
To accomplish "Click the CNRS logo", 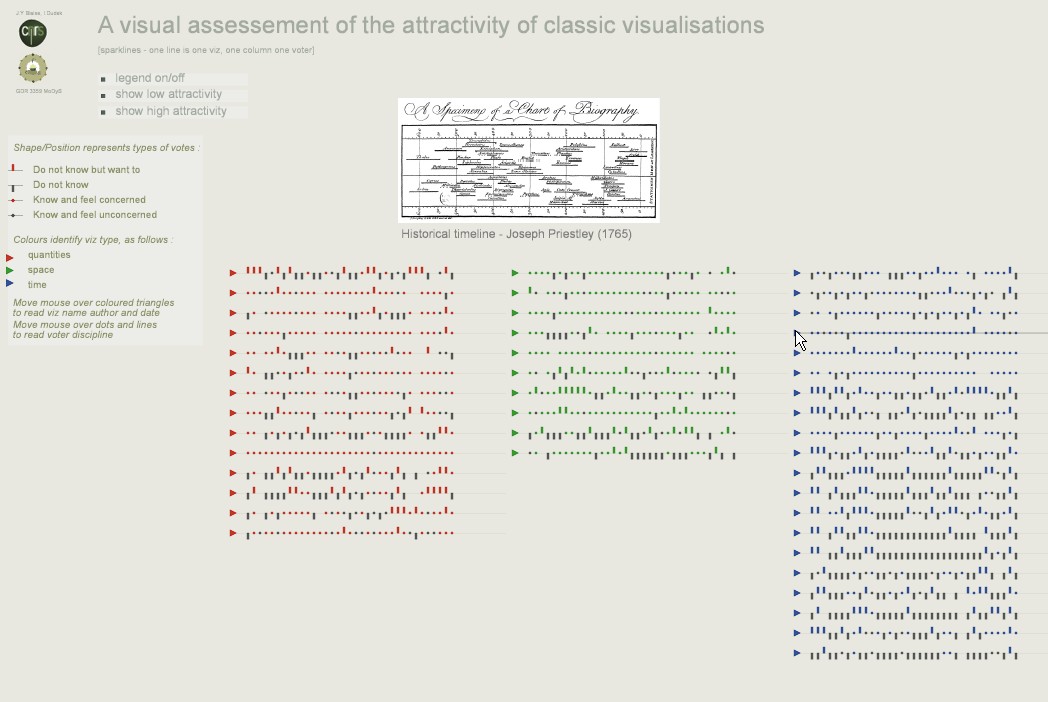I will [33, 33].
